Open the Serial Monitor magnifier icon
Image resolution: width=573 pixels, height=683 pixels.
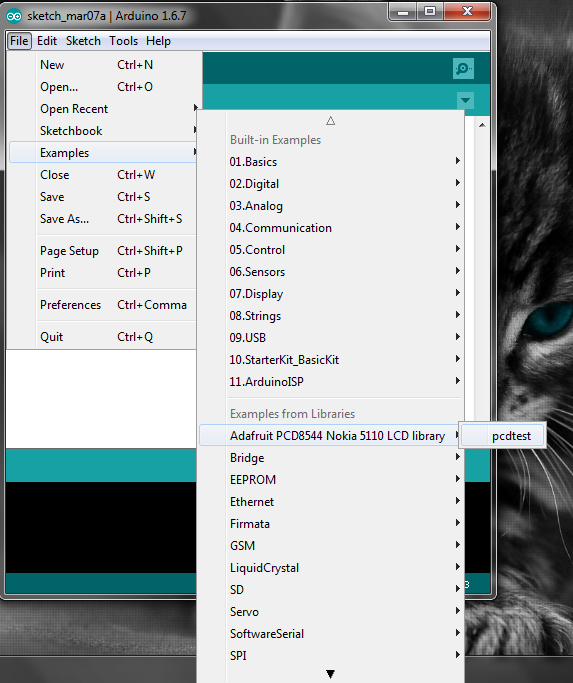tap(463, 69)
